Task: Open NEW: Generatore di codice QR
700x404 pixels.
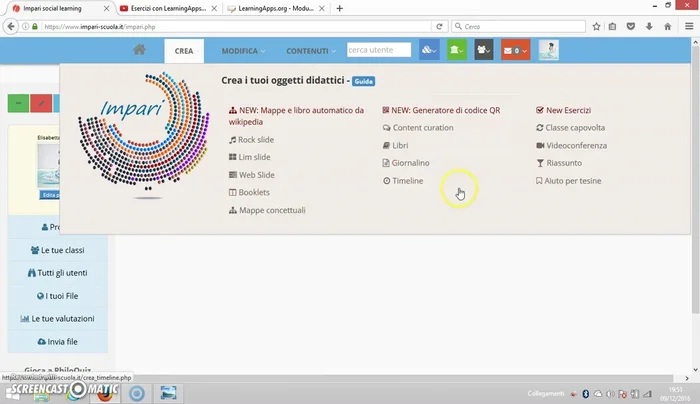Action: pos(441,110)
